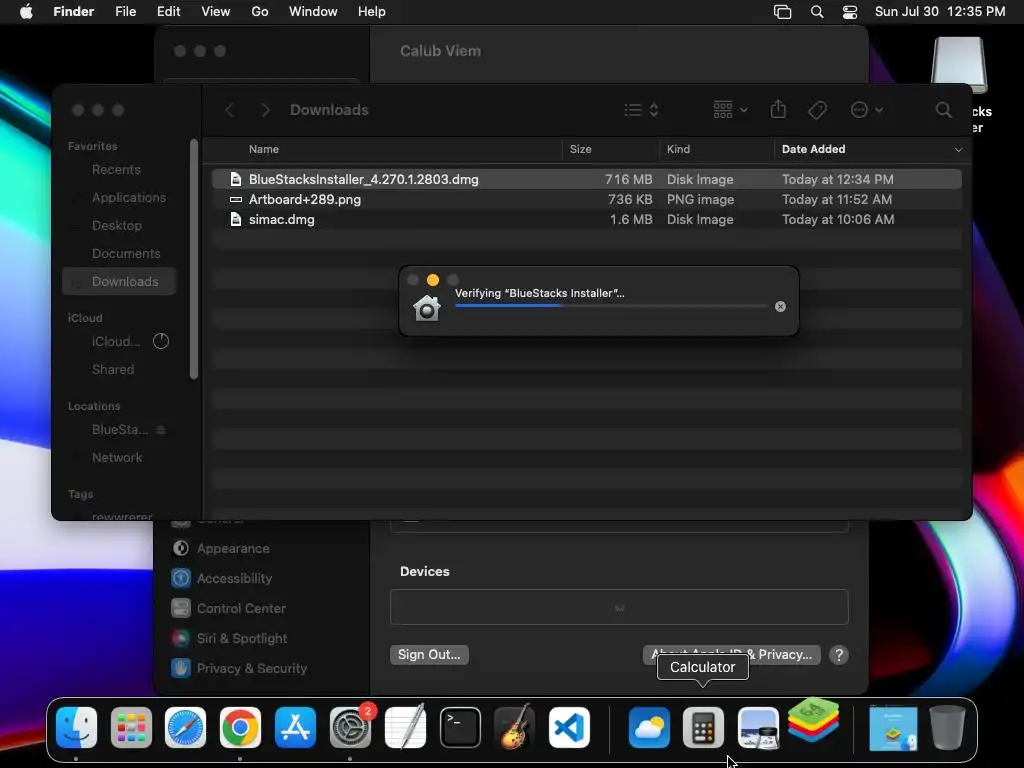Image resolution: width=1024 pixels, height=768 pixels.
Task: Open the View menu
Action: click(x=216, y=12)
